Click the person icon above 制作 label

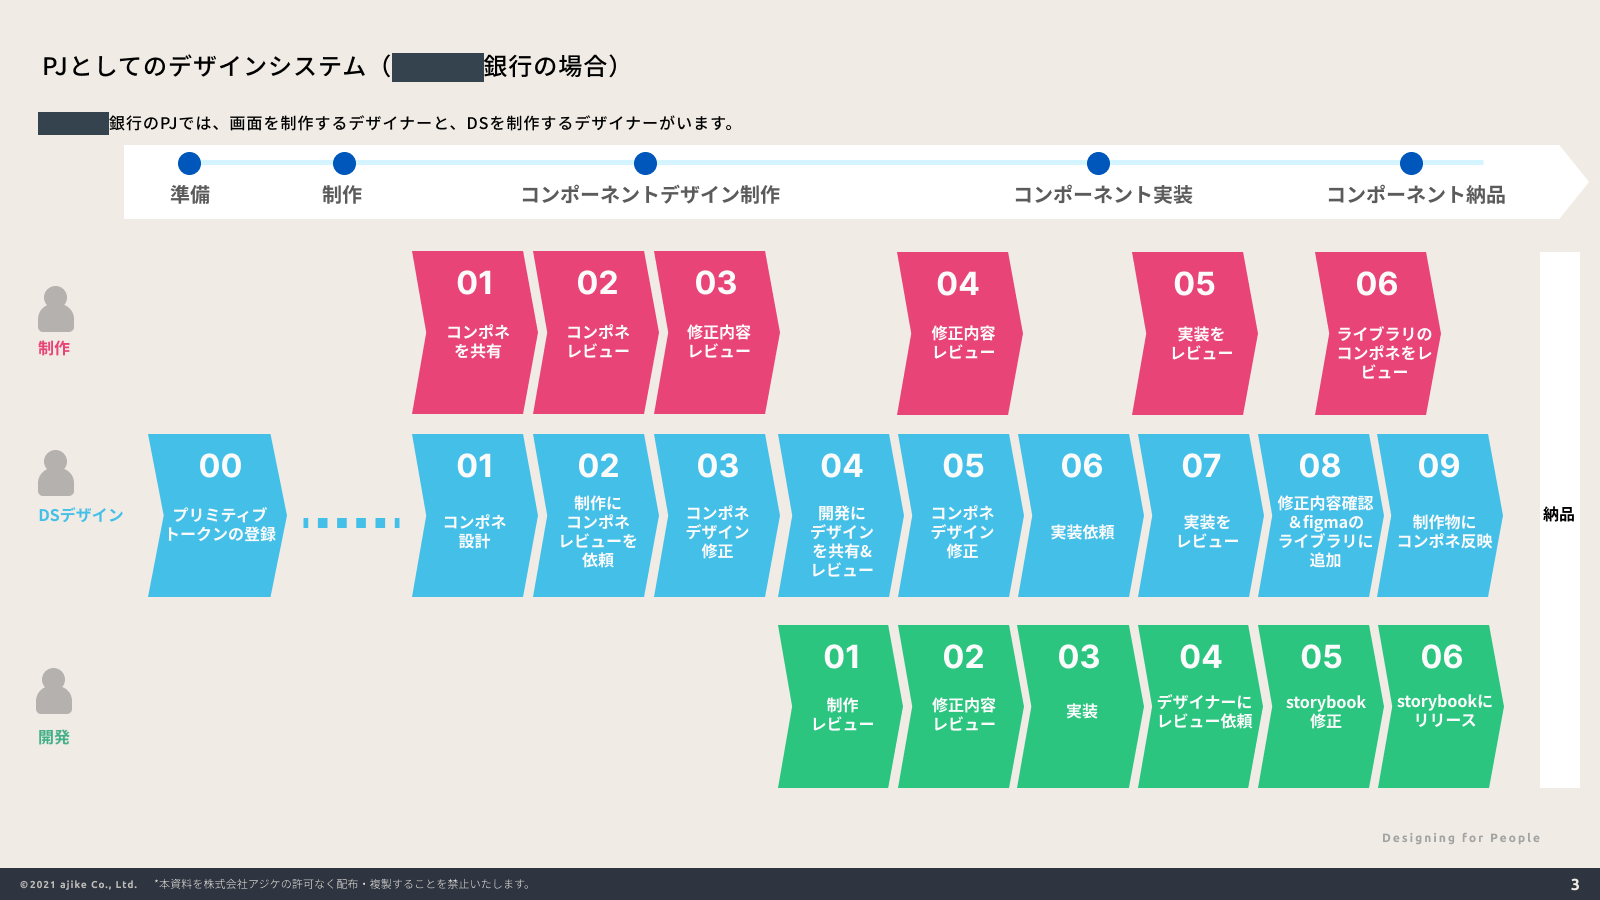click(x=56, y=309)
